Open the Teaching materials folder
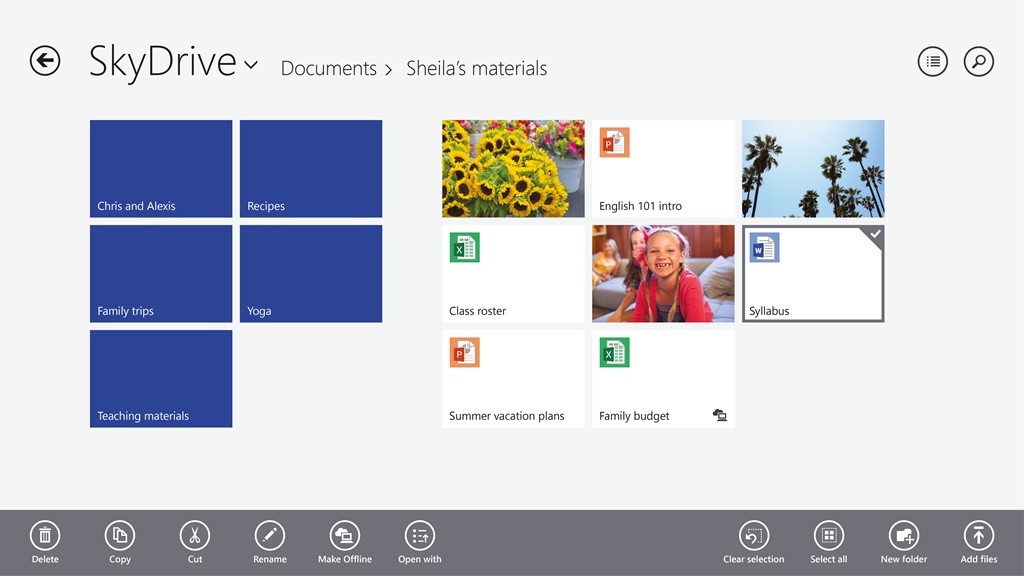Viewport: 1024px width, 576px height. click(161, 379)
